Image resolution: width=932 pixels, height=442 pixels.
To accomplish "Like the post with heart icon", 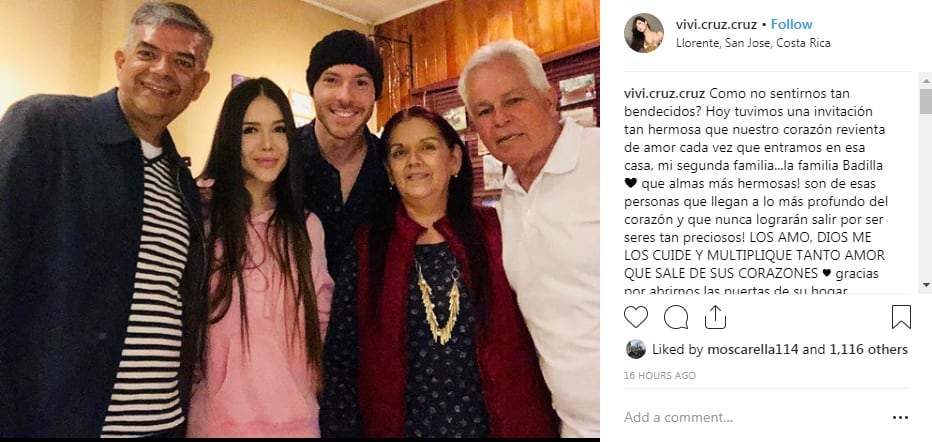I will (635, 317).
